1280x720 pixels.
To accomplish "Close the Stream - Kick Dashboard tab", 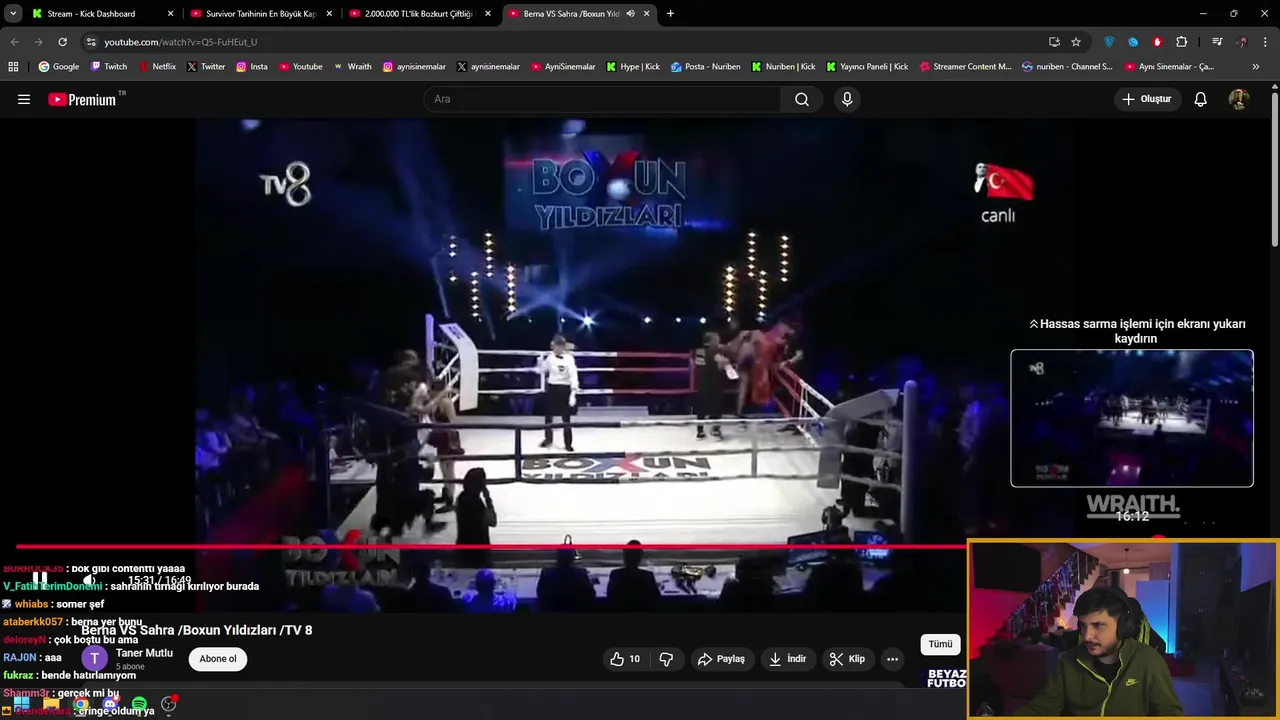I will 170,14.
